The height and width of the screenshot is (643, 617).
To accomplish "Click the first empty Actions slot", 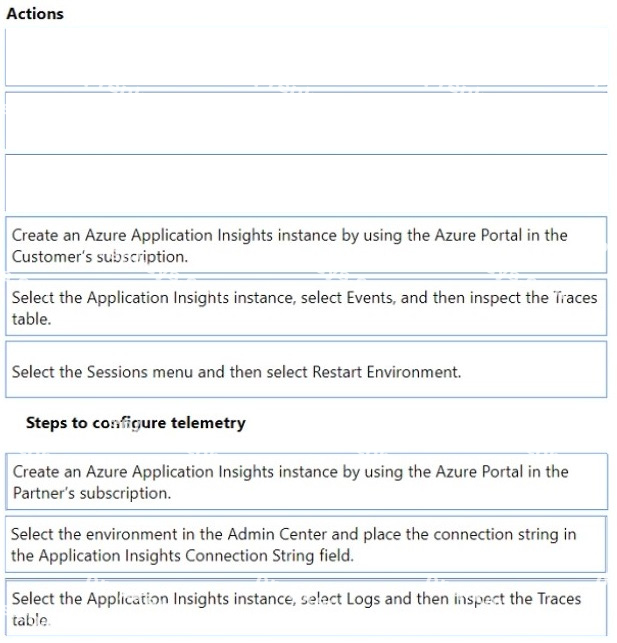I will (x=306, y=57).
